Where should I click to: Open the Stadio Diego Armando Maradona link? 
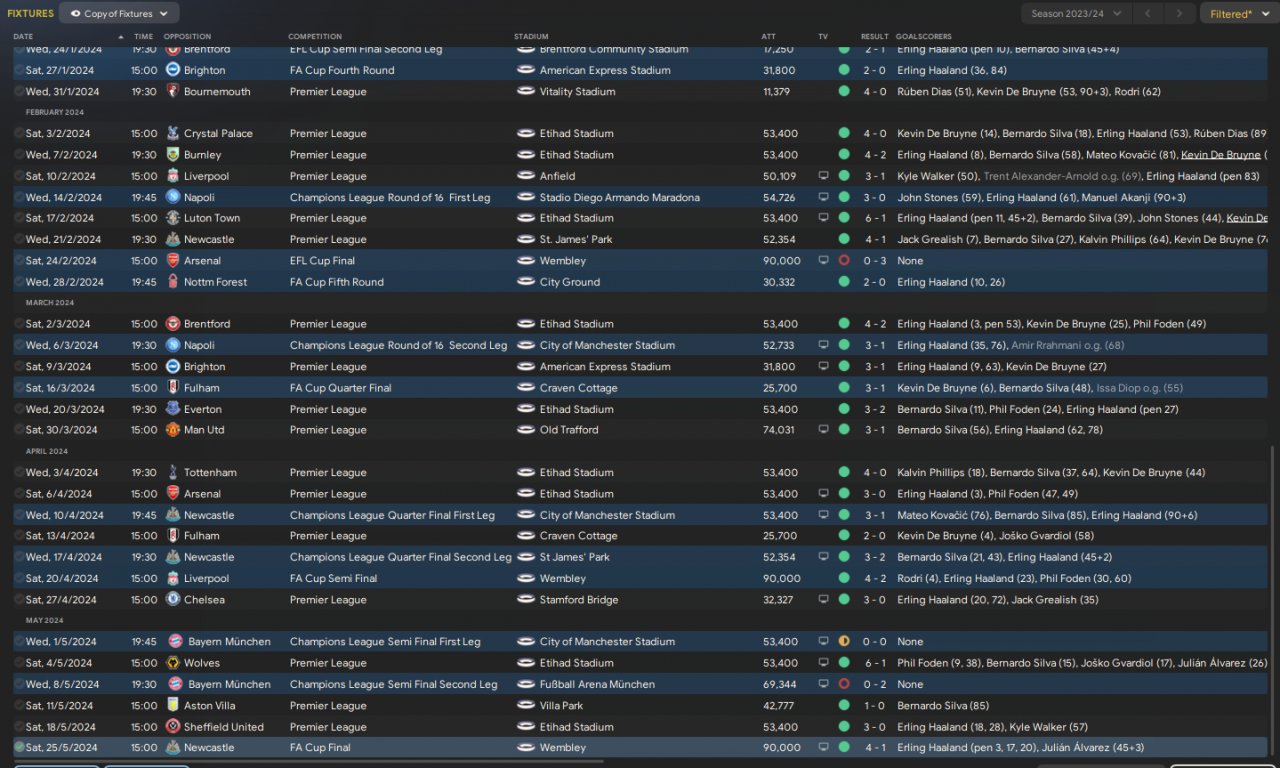(x=620, y=197)
